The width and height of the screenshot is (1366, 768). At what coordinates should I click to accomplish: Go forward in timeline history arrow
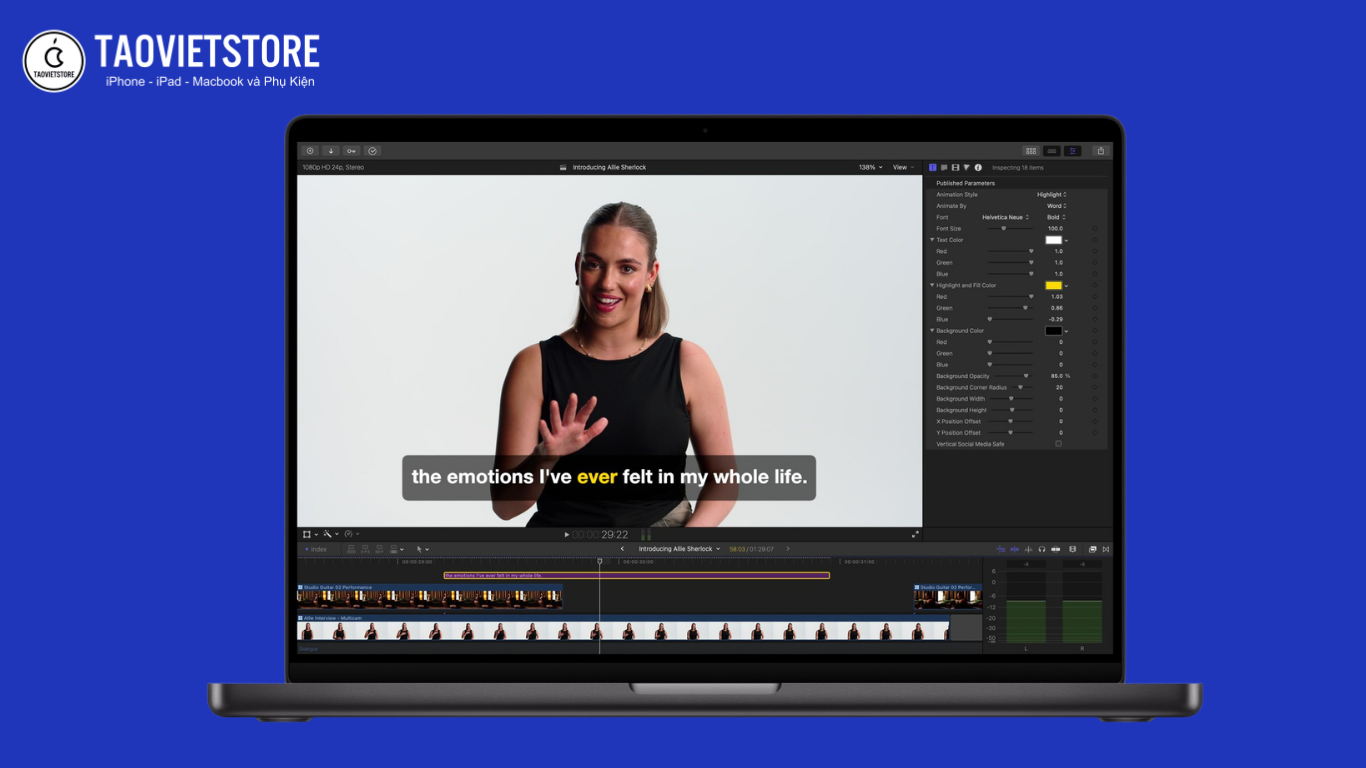788,549
